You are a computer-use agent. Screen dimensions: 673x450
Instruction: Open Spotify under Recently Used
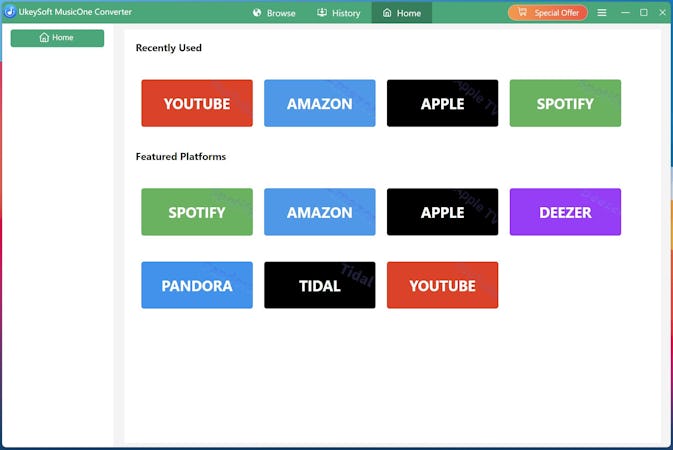tap(565, 103)
